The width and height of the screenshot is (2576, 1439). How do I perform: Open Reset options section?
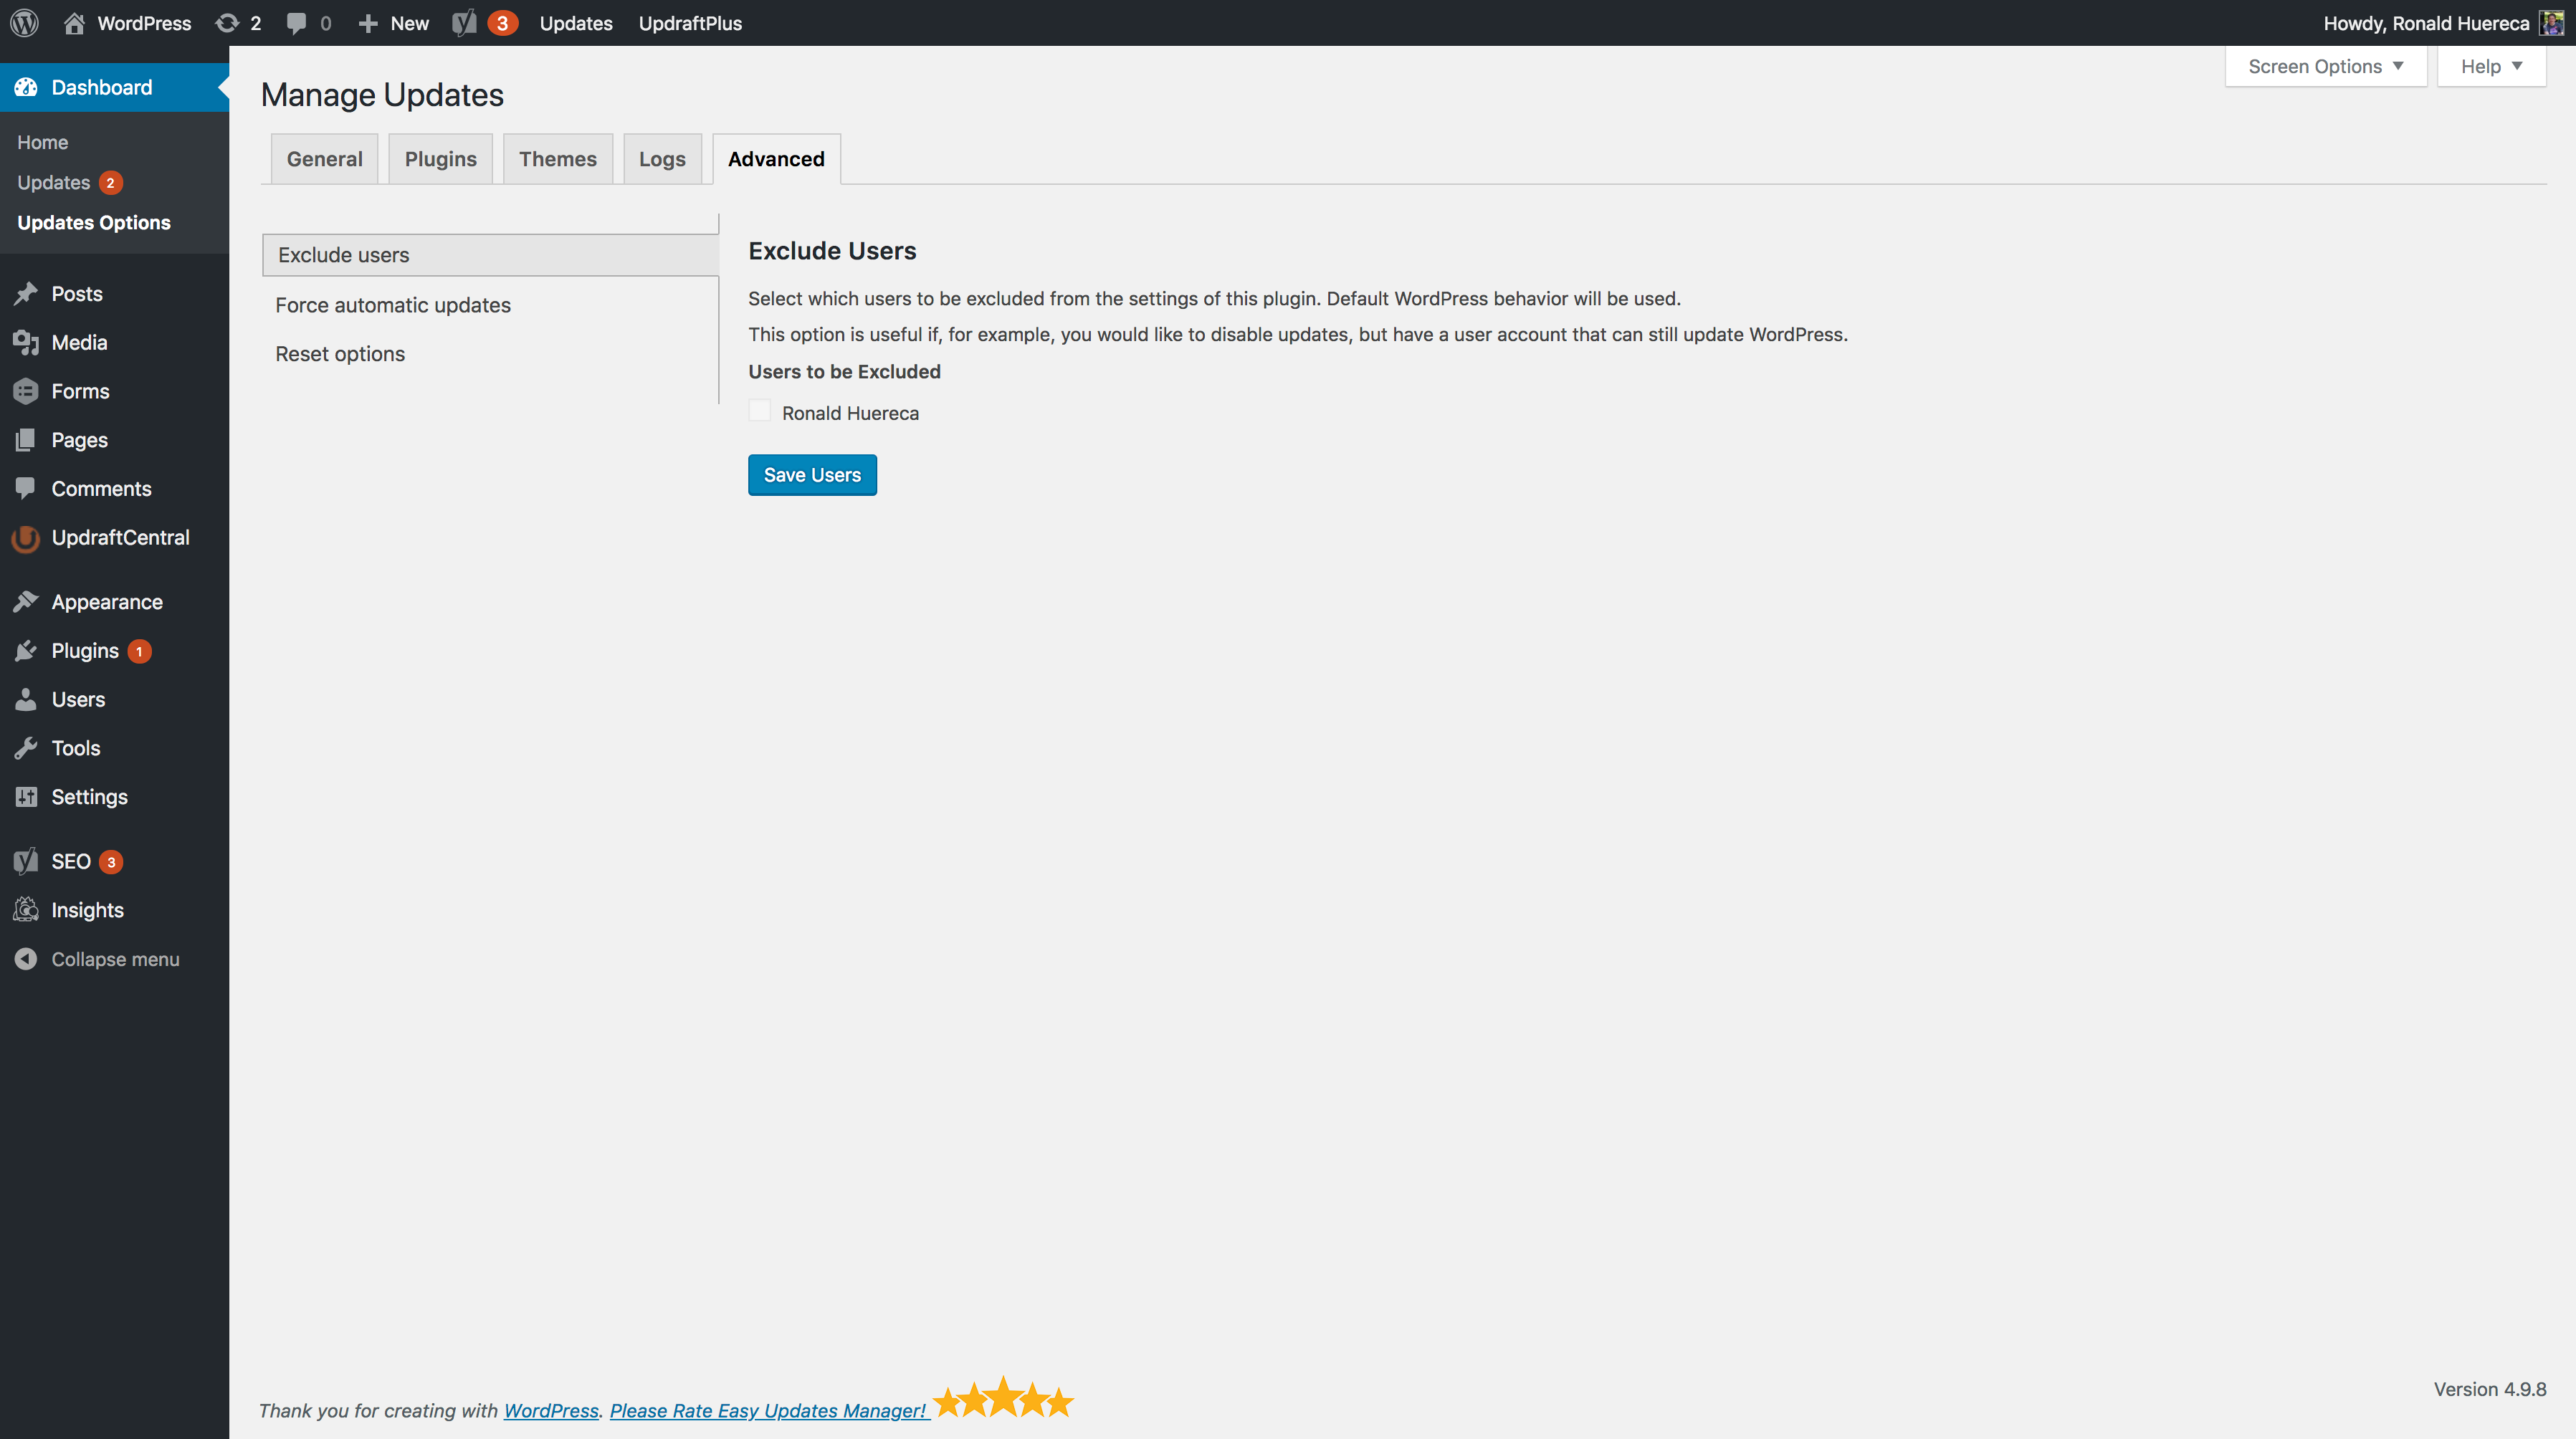coord(340,354)
